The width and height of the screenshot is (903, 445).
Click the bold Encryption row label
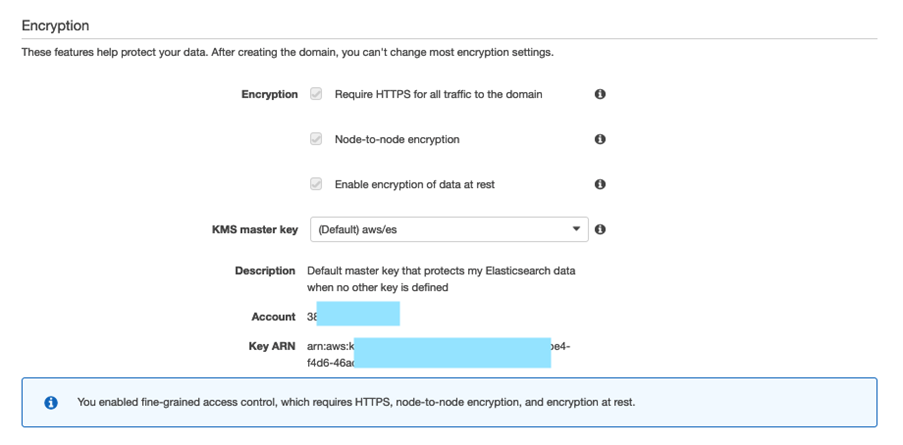pos(269,94)
